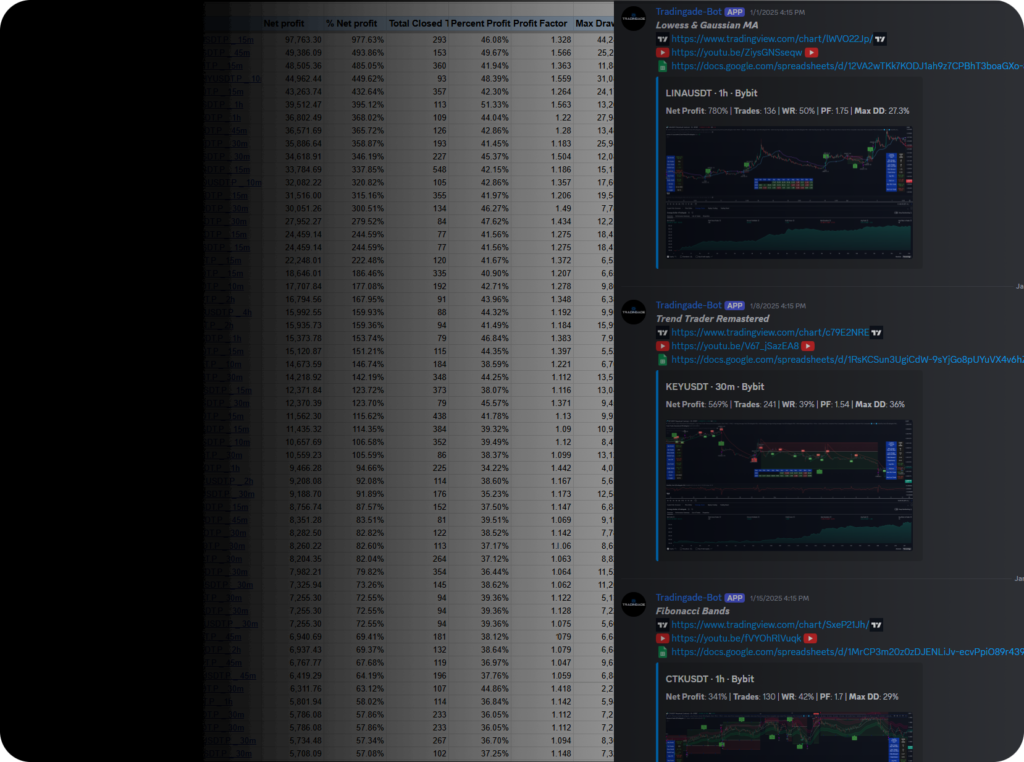Click embed title 'KEYUSDT · 30m · Bybit'
The width and height of the screenshot is (1024, 762).
714,387
